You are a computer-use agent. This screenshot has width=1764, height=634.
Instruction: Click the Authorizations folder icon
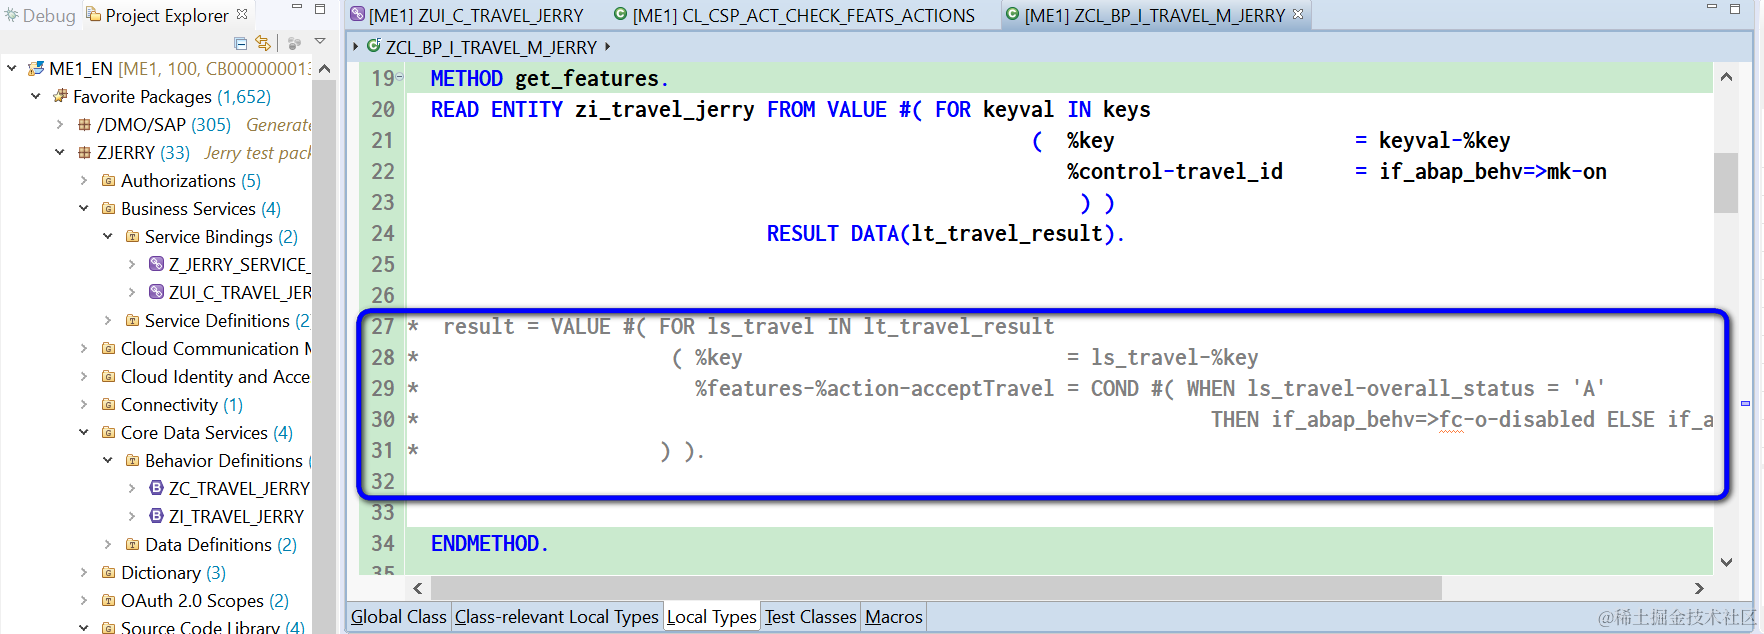108,181
